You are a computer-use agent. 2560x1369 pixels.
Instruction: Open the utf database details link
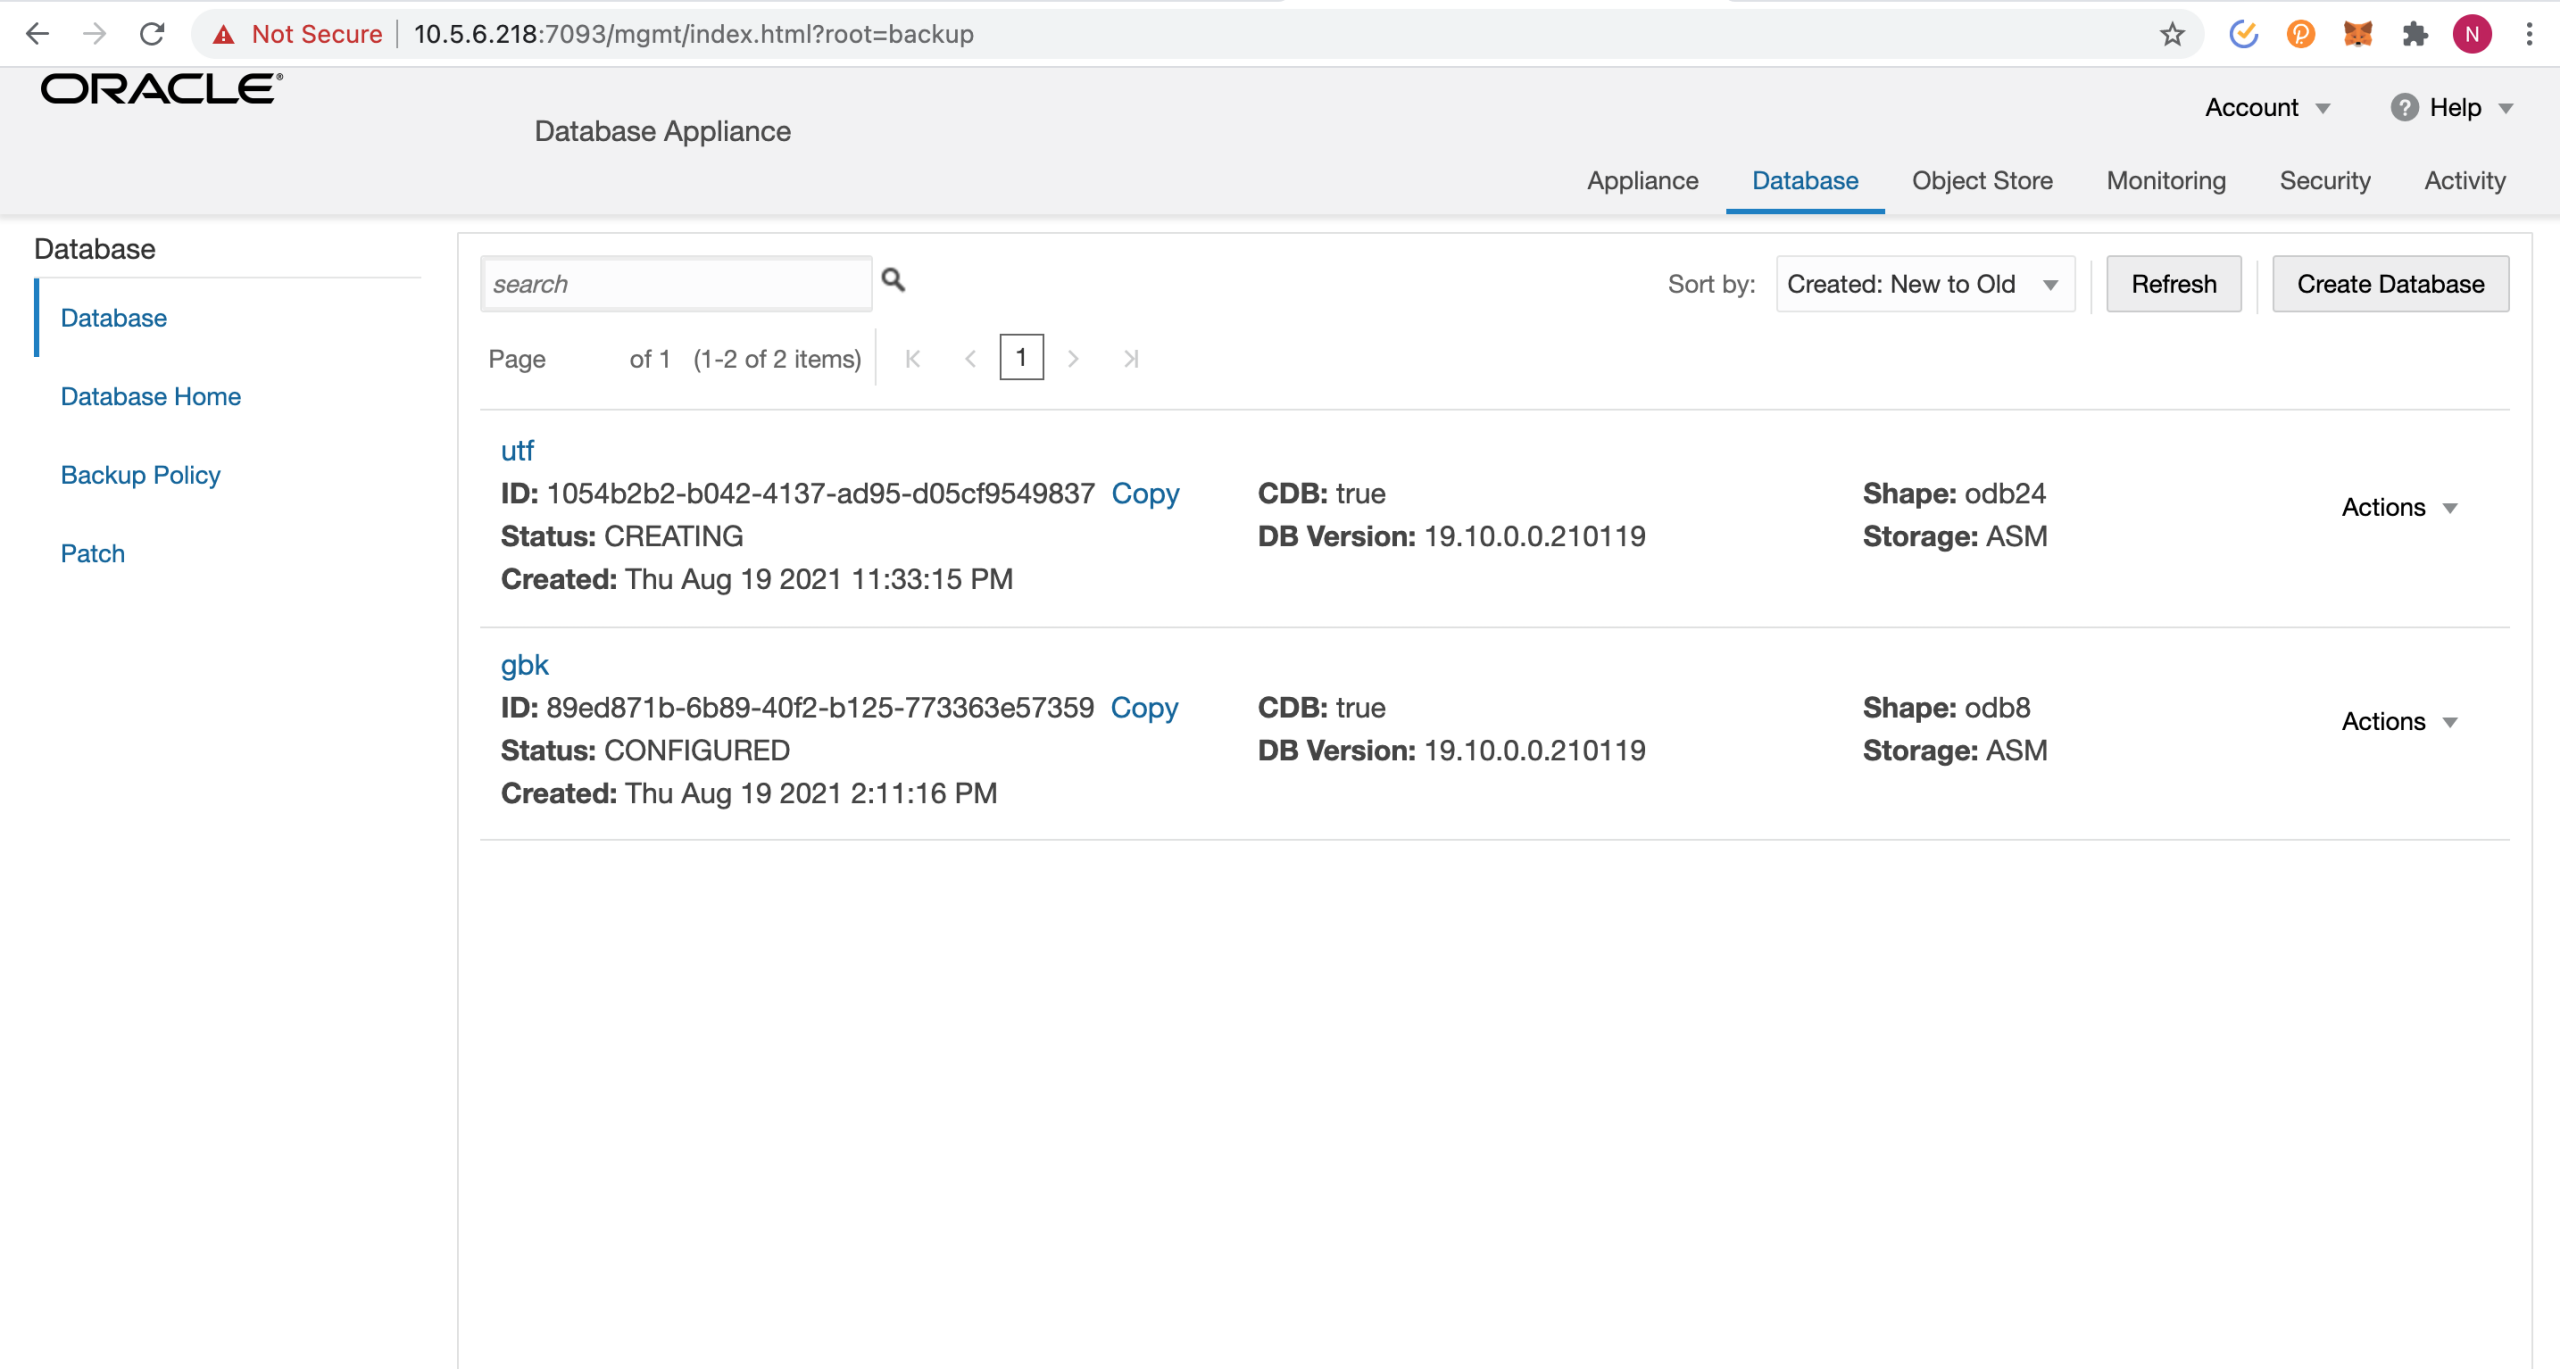pos(517,450)
